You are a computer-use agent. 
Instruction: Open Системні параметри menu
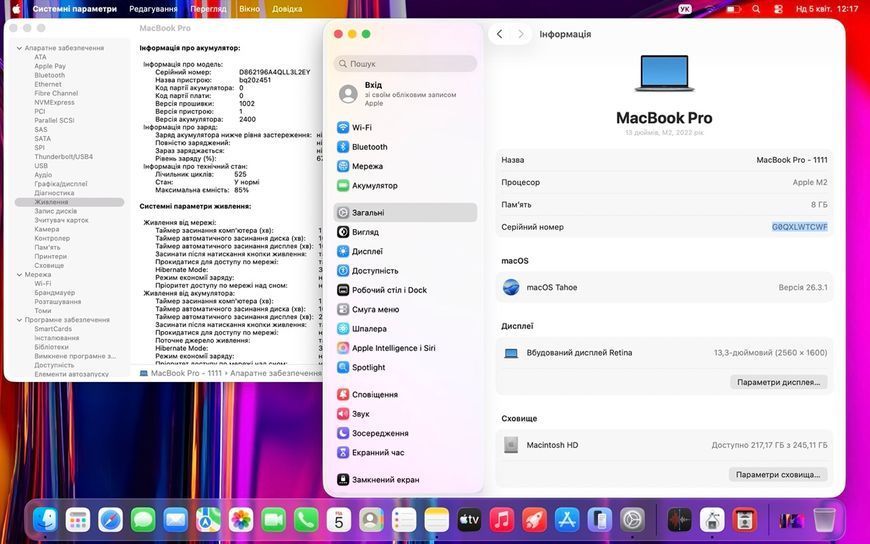[x=75, y=9]
